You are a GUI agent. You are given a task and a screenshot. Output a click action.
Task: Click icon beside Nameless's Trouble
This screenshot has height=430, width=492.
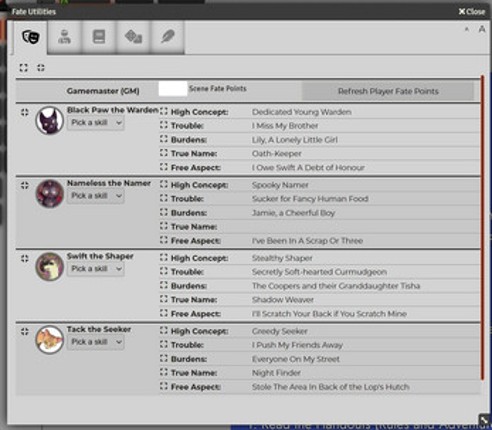pos(164,198)
